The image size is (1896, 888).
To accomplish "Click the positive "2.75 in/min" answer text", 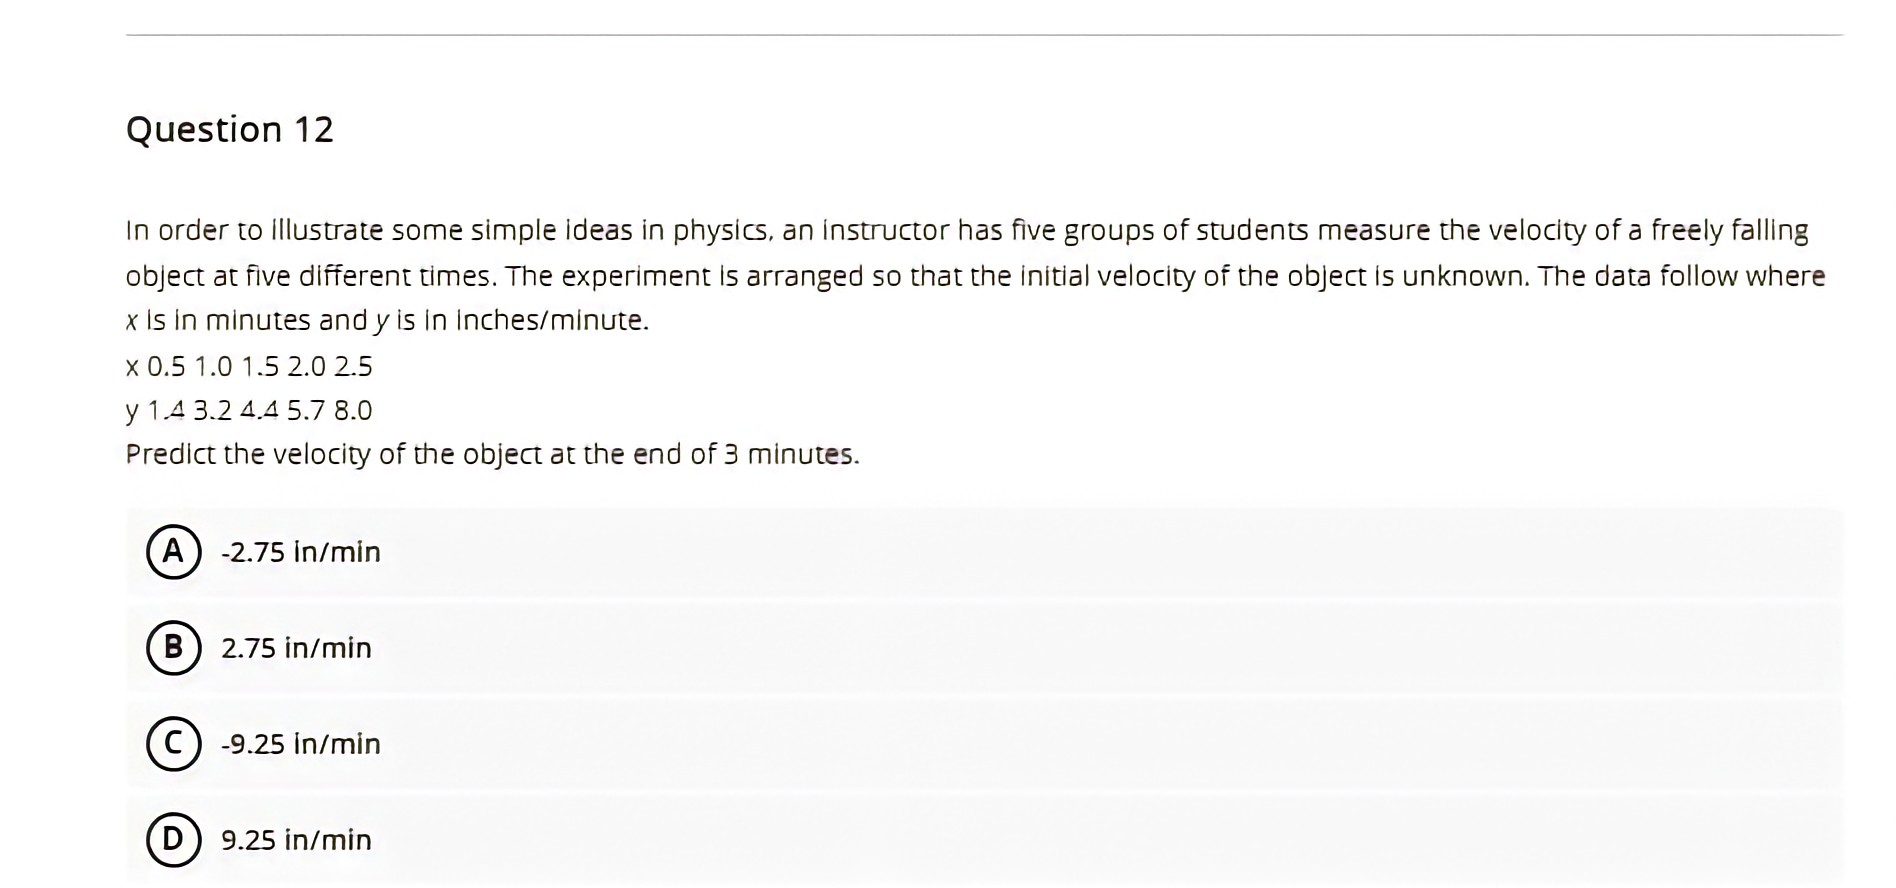I will pos(296,648).
